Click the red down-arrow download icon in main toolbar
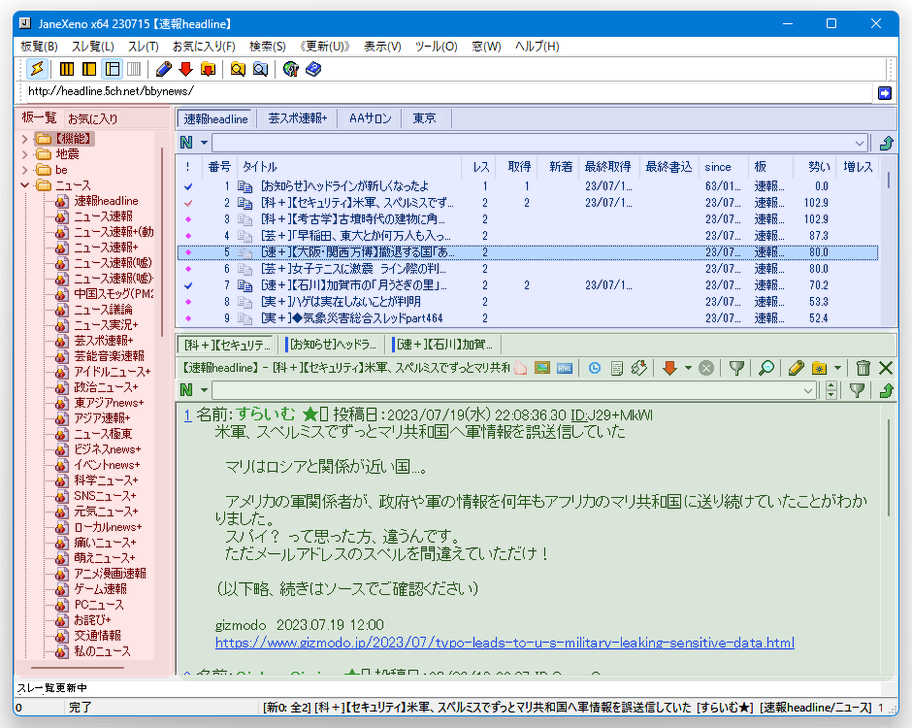912x728 pixels. 186,69
